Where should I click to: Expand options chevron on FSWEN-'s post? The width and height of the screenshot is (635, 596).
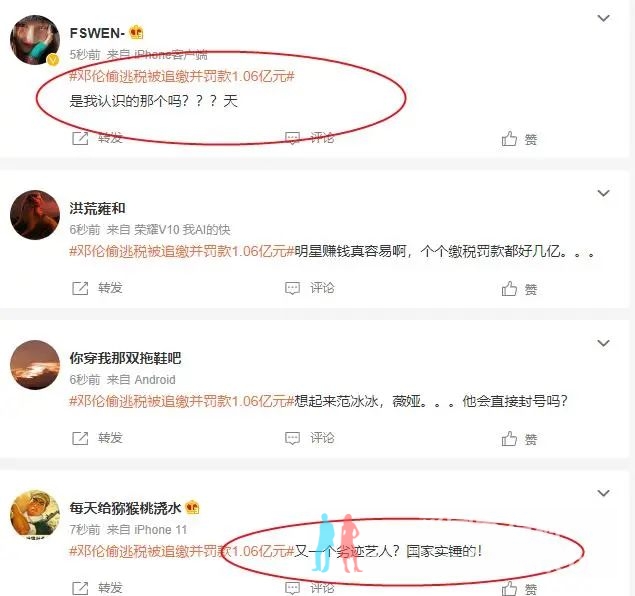pyautogui.click(x=603, y=18)
